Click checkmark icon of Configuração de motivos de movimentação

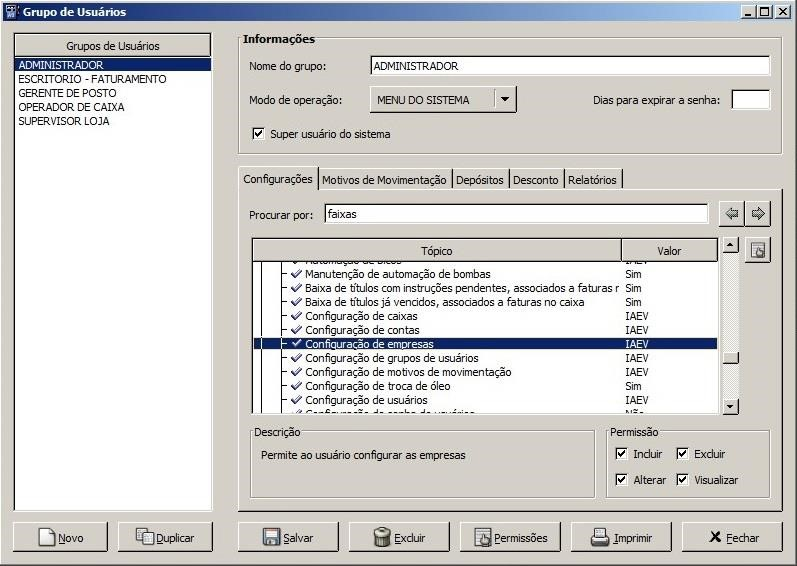[296, 372]
